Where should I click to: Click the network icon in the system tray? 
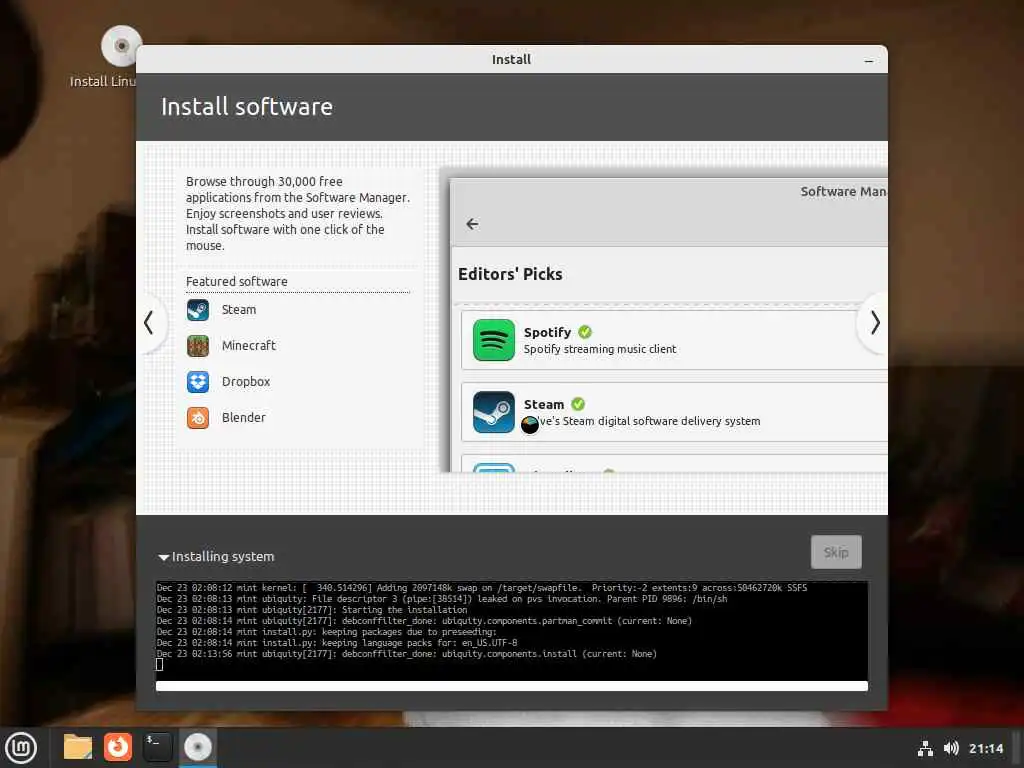click(x=925, y=748)
